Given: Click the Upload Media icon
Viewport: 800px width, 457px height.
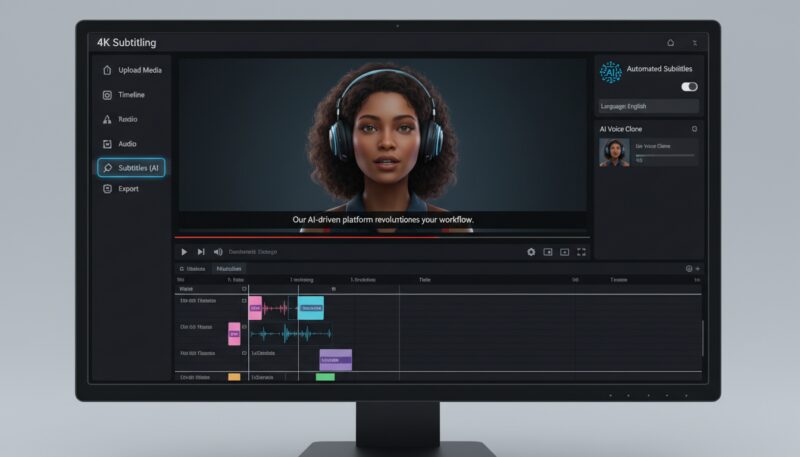Looking at the screenshot, I should 107,70.
